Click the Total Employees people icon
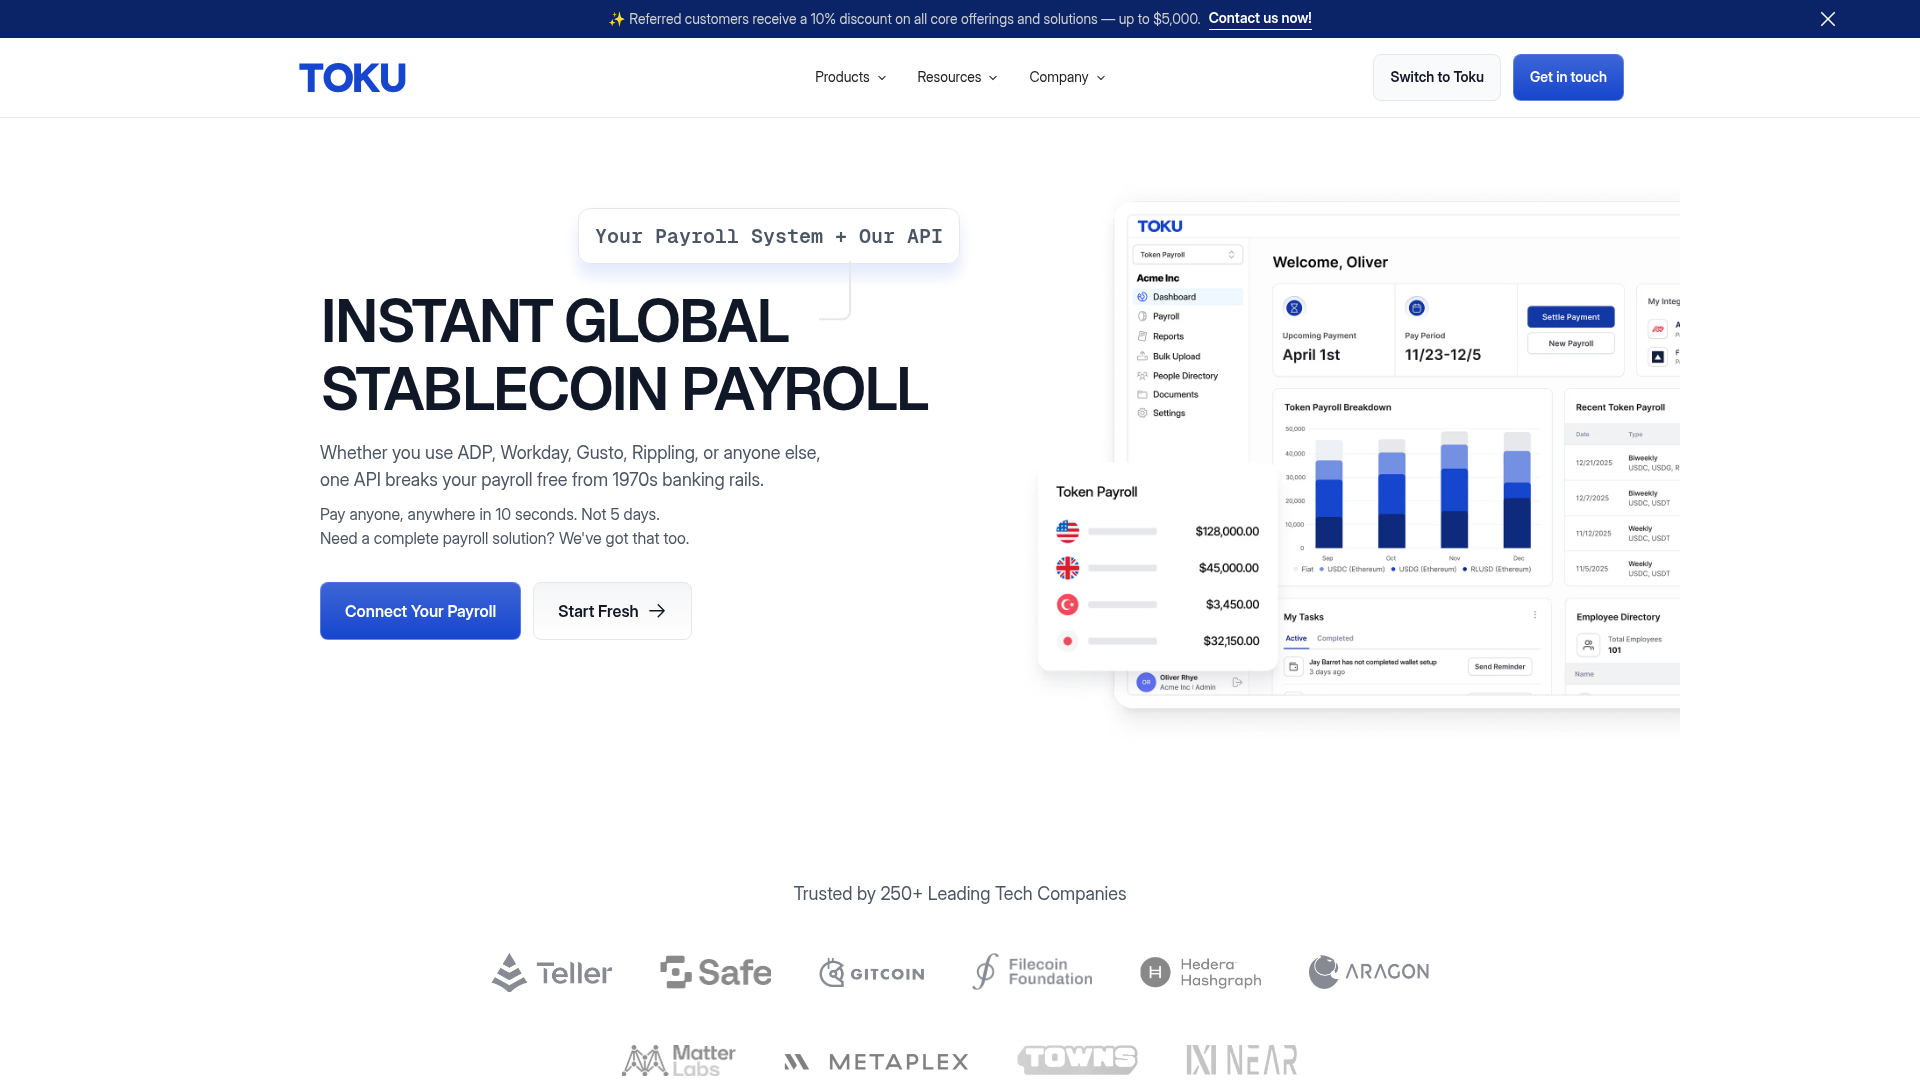Screen dimensions: 1920x1080 click(x=1588, y=645)
